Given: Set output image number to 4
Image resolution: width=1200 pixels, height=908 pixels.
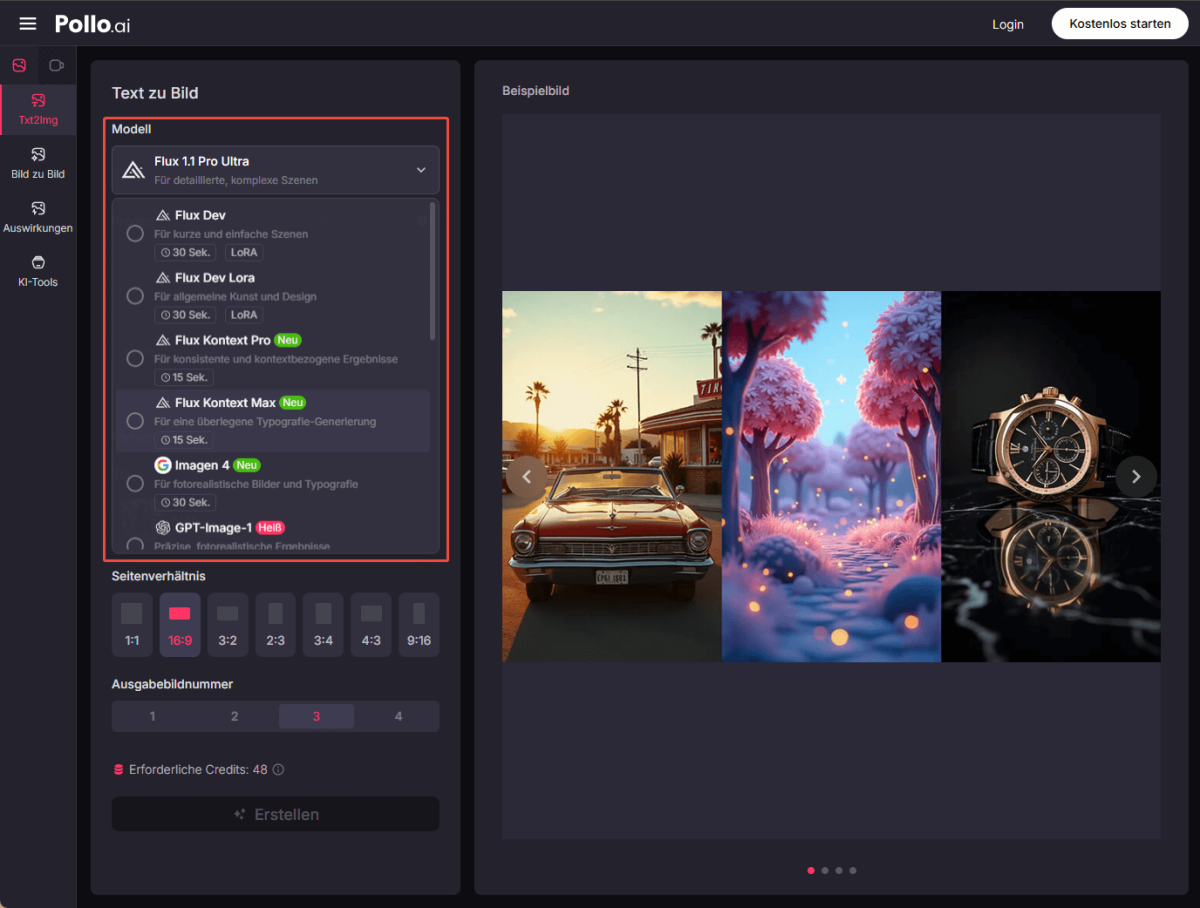Looking at the screenshot, I should click(x=398, y=716).
